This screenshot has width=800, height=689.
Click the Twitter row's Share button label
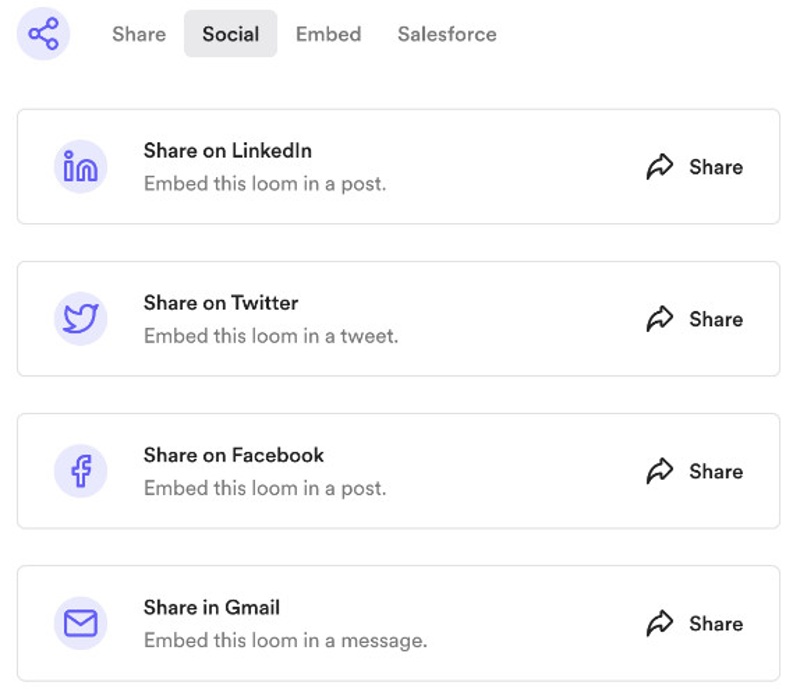click(716, 319)
